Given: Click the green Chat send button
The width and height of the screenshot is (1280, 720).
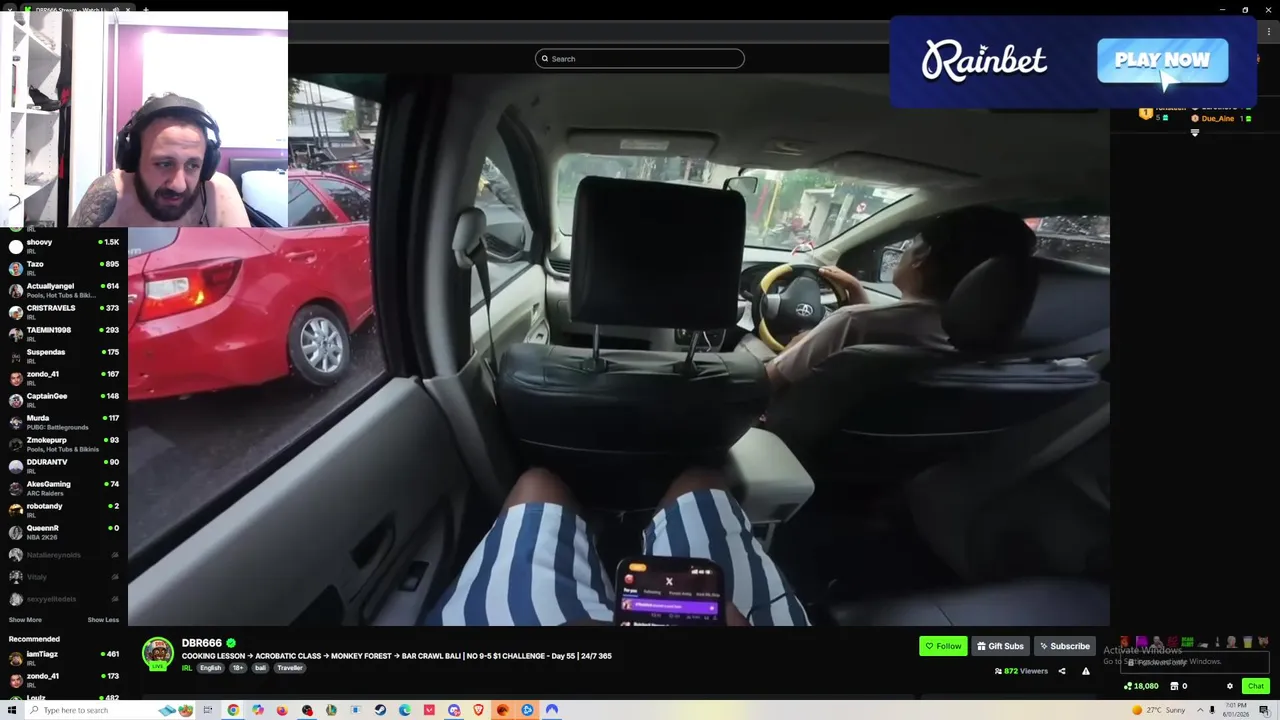Looking at the screenshot, I should [x=1256, y=686].
